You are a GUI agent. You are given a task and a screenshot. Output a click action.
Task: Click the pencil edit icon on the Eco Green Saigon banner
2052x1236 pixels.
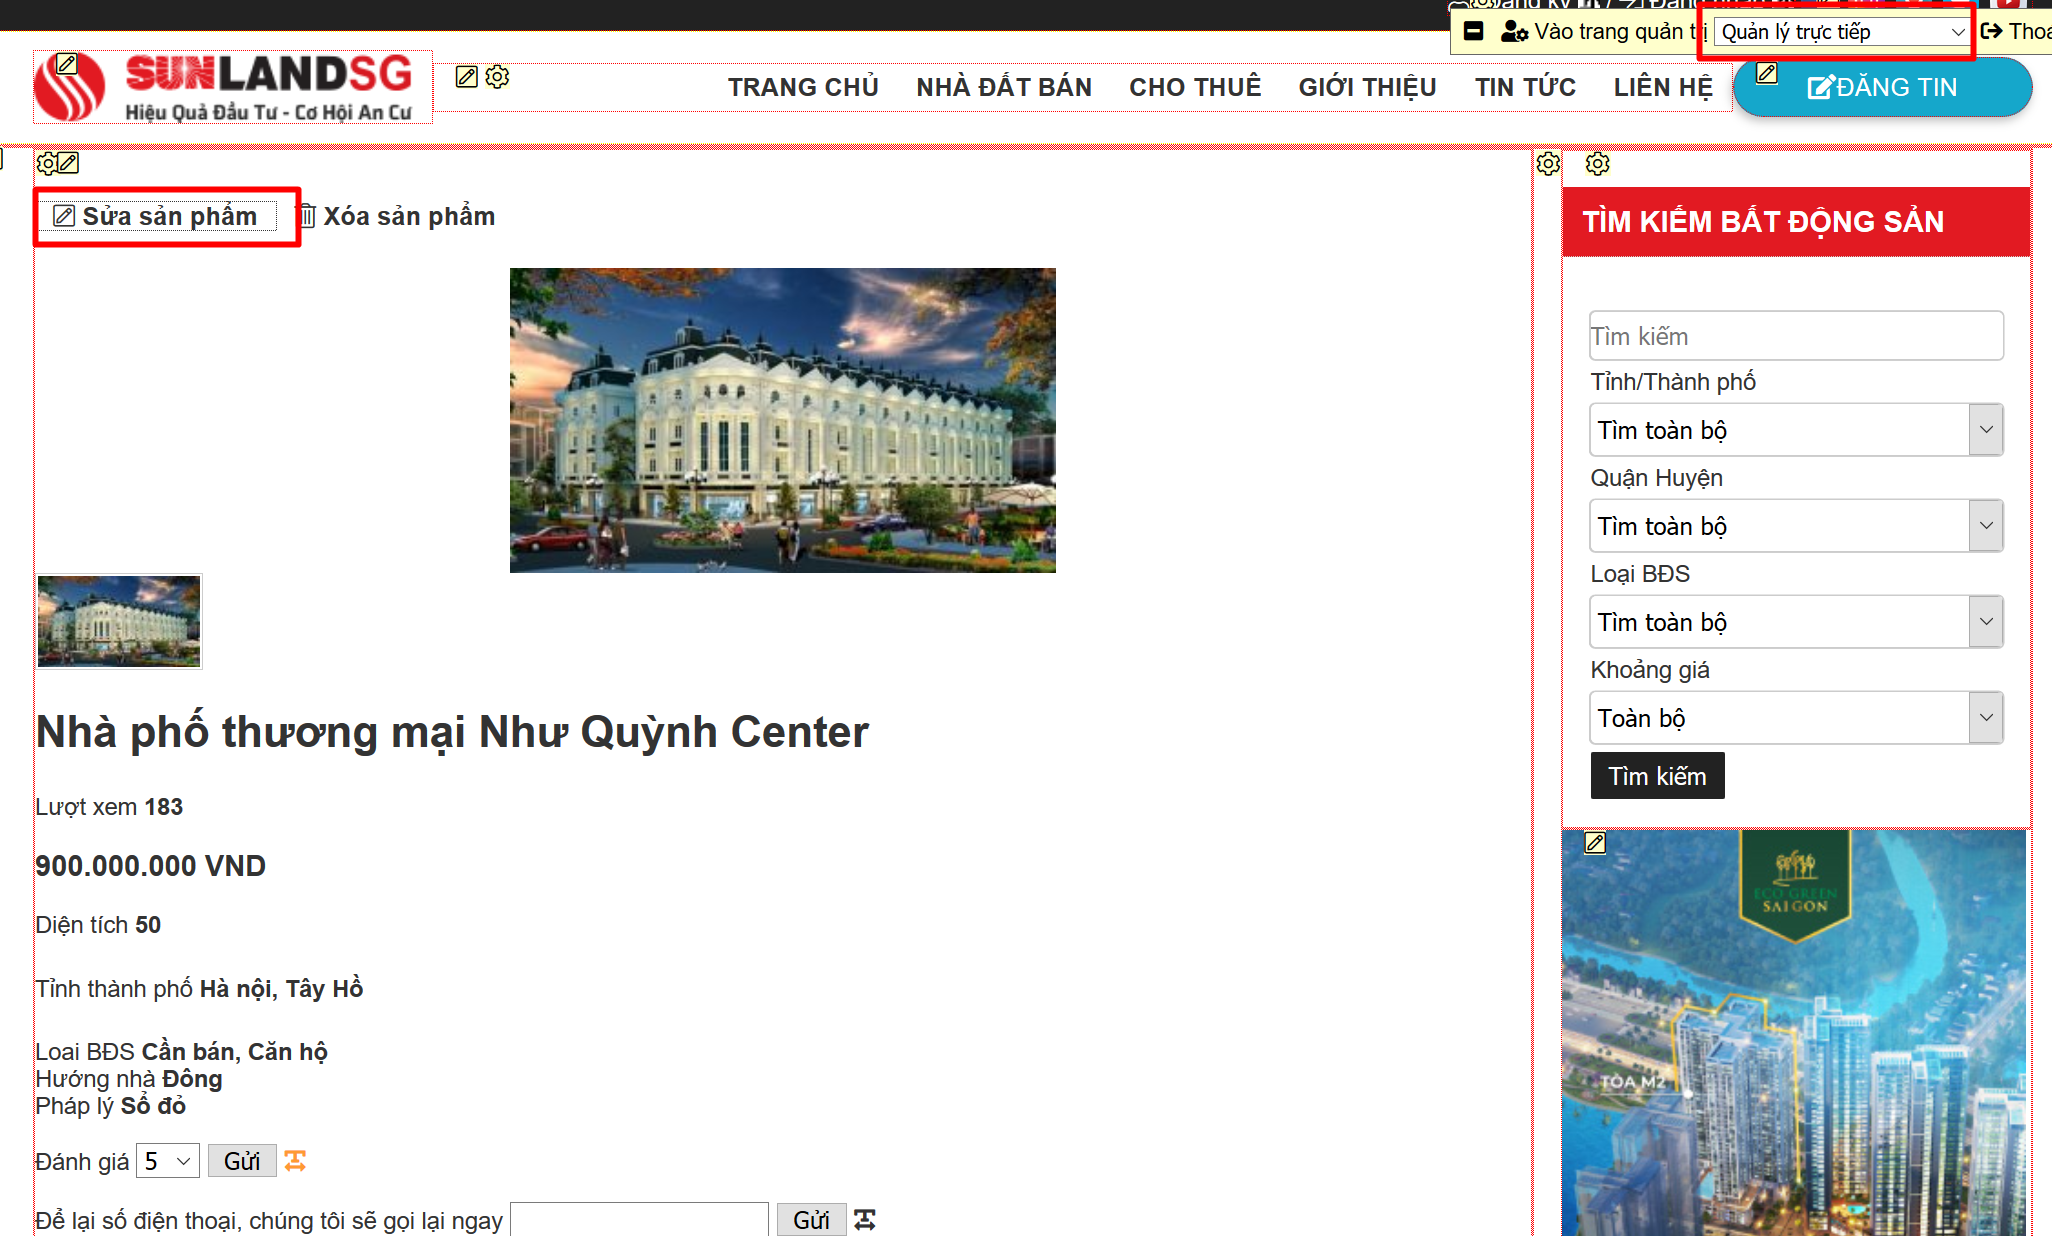point(1595,843)
